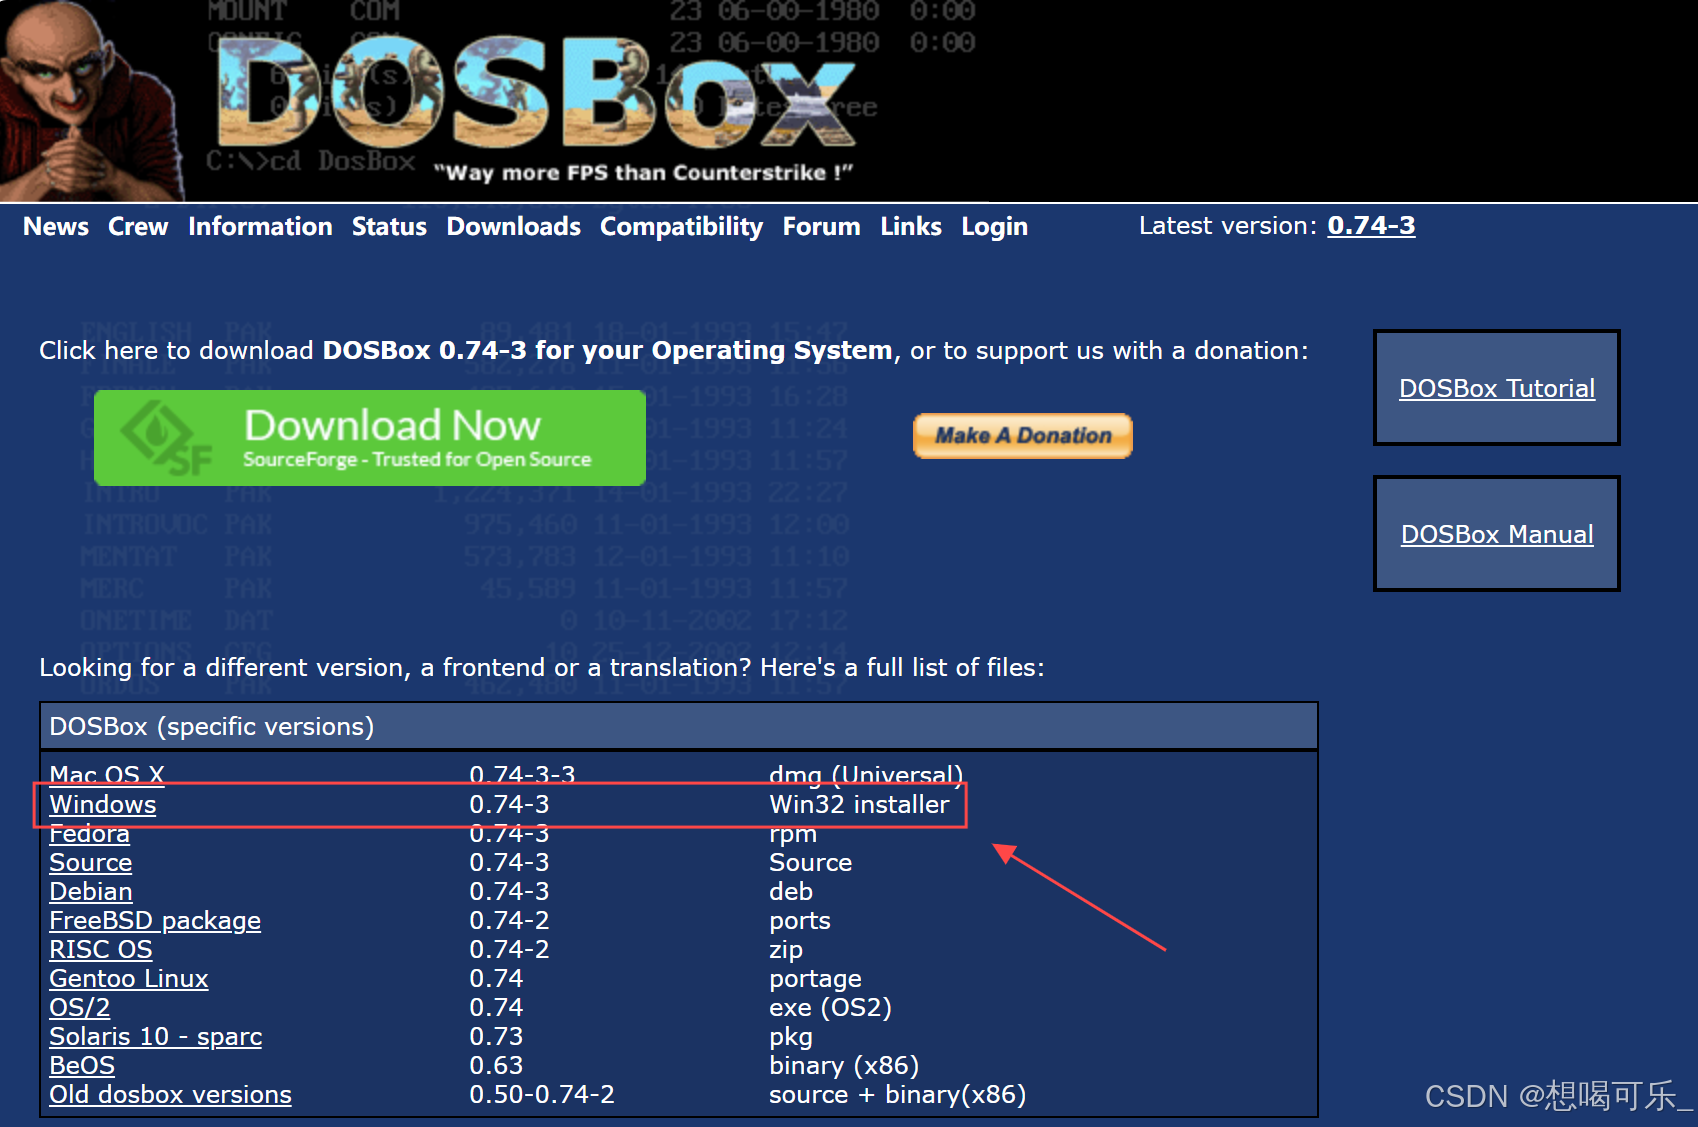Image resolution: width=1698 pixels, height=1127 pixels.
Task: Open the RISC OS download link
Action: coord(101,949)
